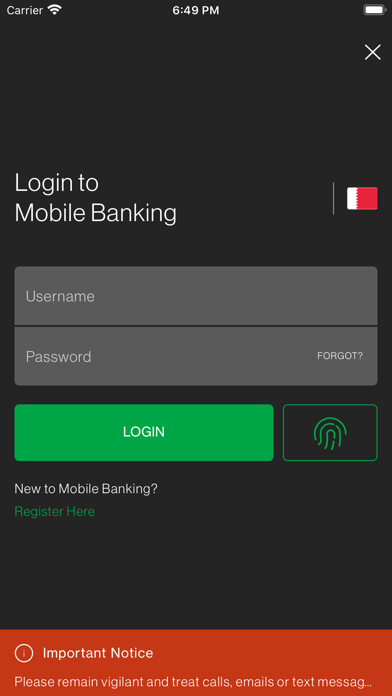
Task: Tap the green LOGIN button
Action: point(144,432)
